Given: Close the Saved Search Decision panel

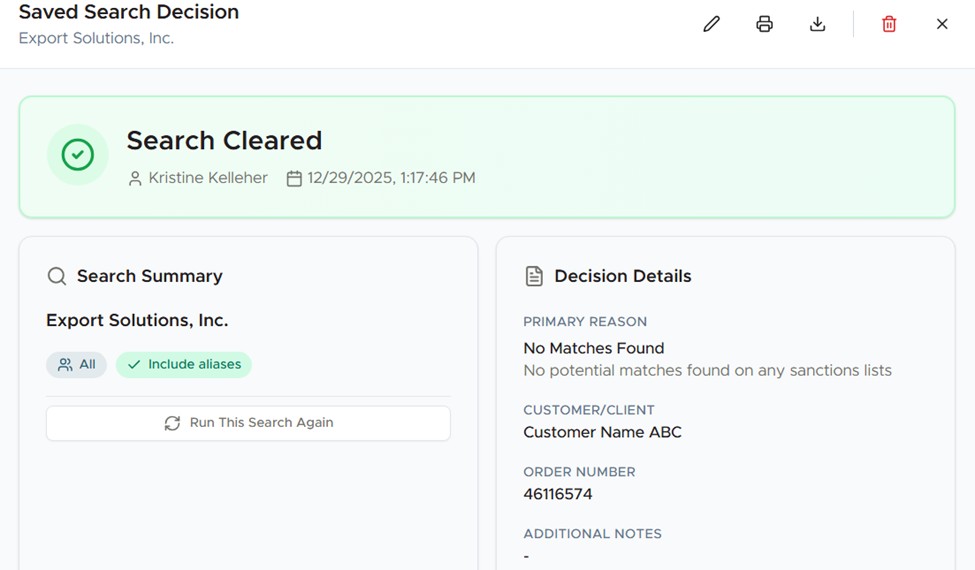Looking at the screenshot, I should tap(942, 24).
